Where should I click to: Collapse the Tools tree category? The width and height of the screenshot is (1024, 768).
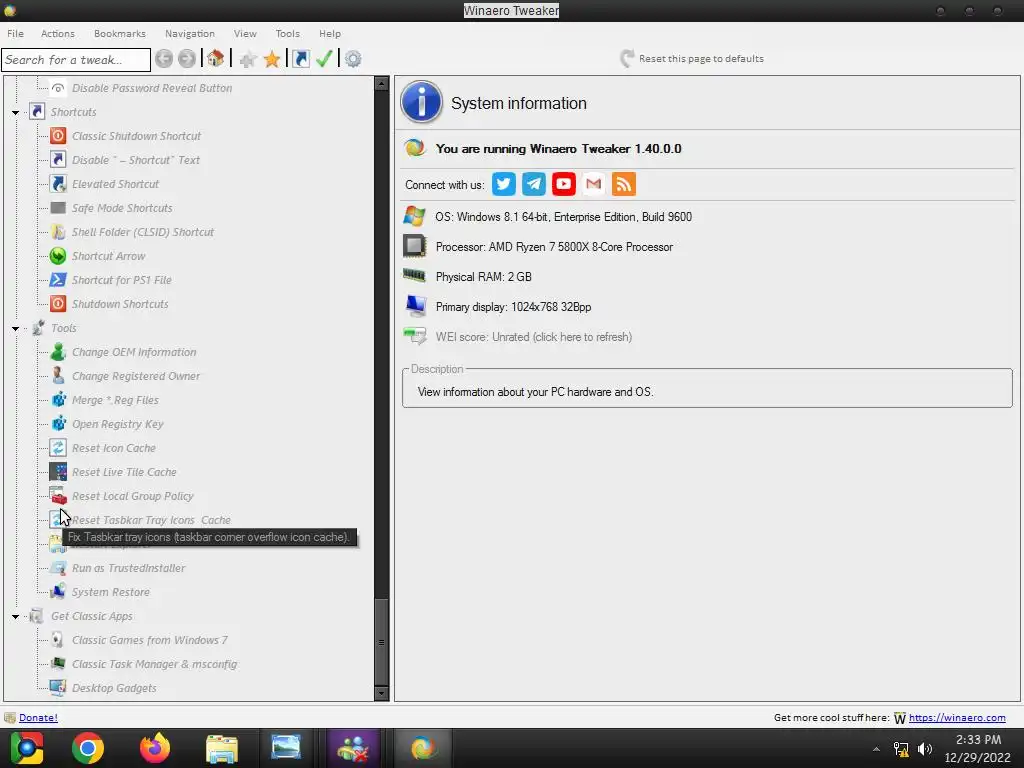(16, 328)
